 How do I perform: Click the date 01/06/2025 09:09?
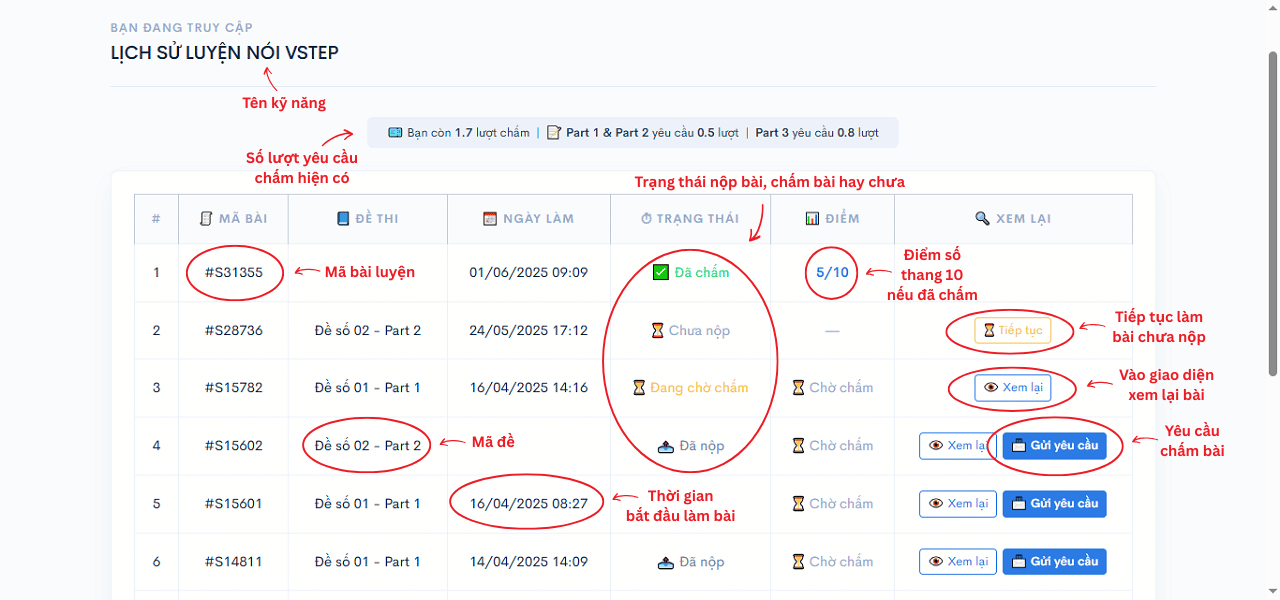528,272
